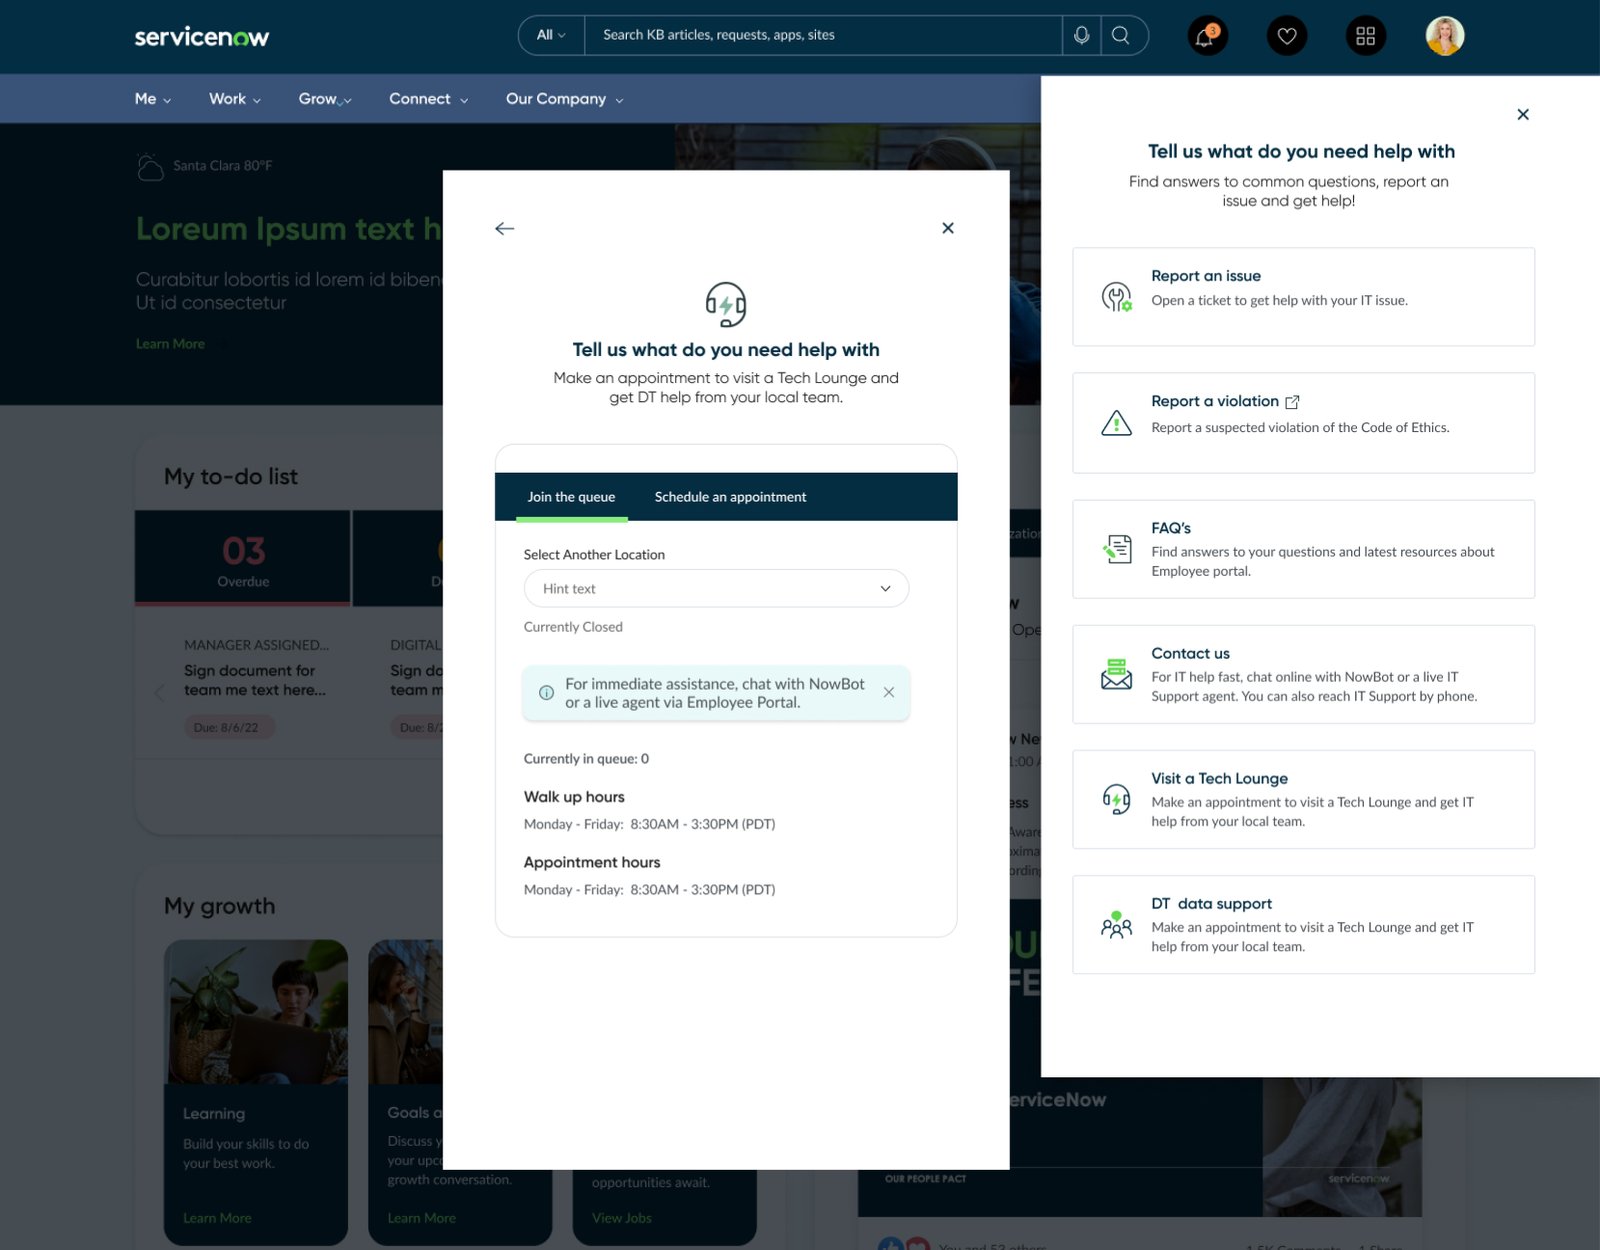1600x1250 pixels.
Task: Click the back arrow in the dialog
Action: 505,228
